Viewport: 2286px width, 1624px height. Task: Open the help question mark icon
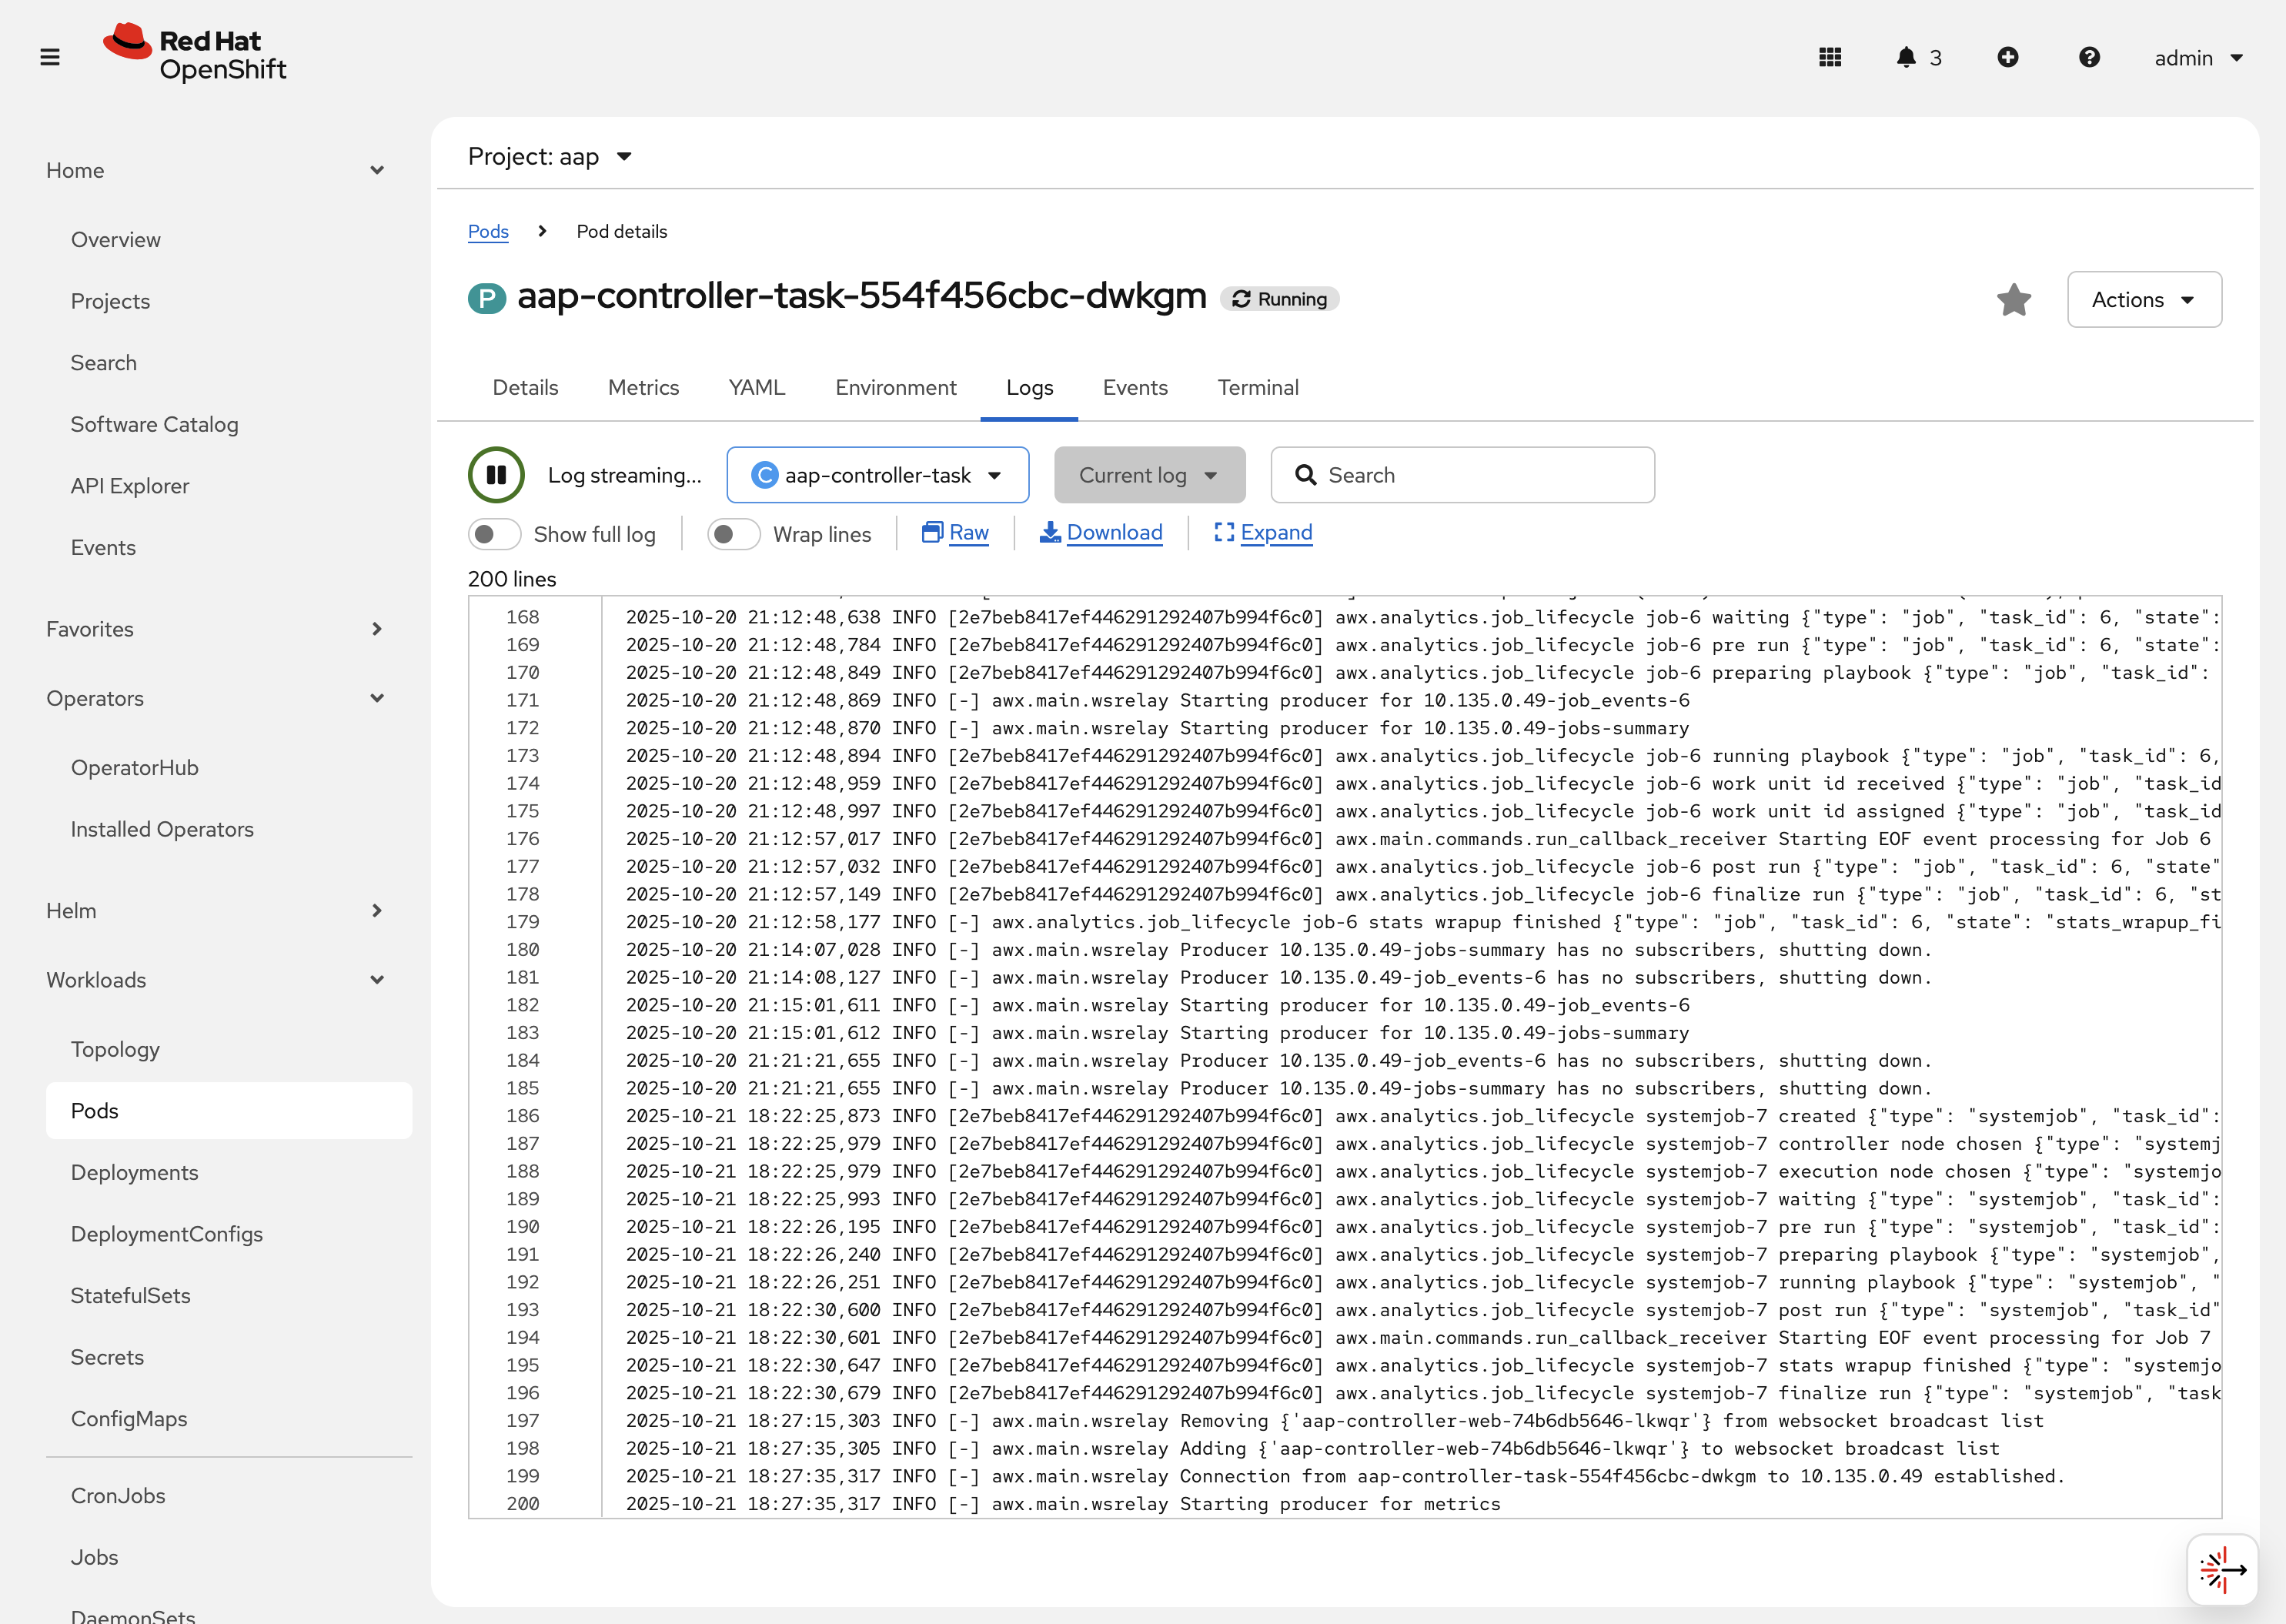click(2089, 57)
